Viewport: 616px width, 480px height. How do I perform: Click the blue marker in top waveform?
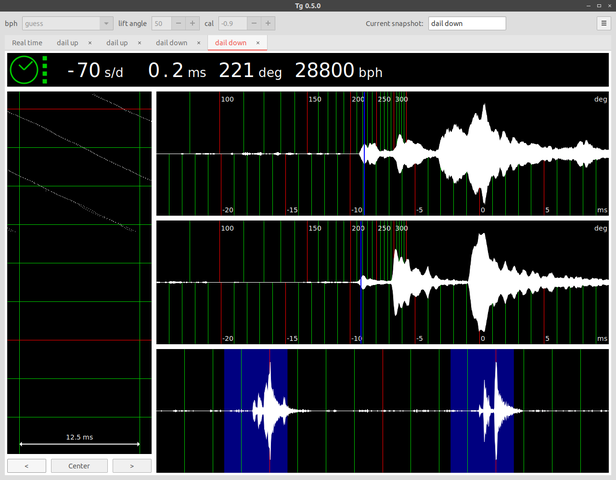click(364, 154)
